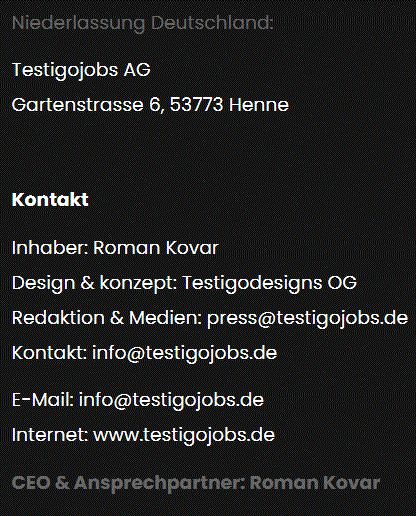The image size is (416, 516).
Task: Open the press@testigojobs.de email link
Action: tap(307, 318)
